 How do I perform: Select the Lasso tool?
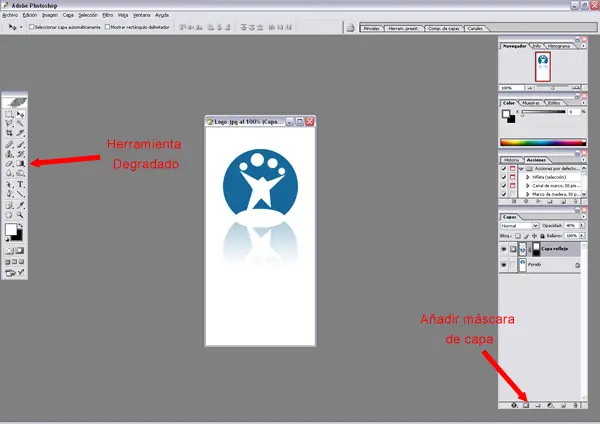(x=9, y=123)
